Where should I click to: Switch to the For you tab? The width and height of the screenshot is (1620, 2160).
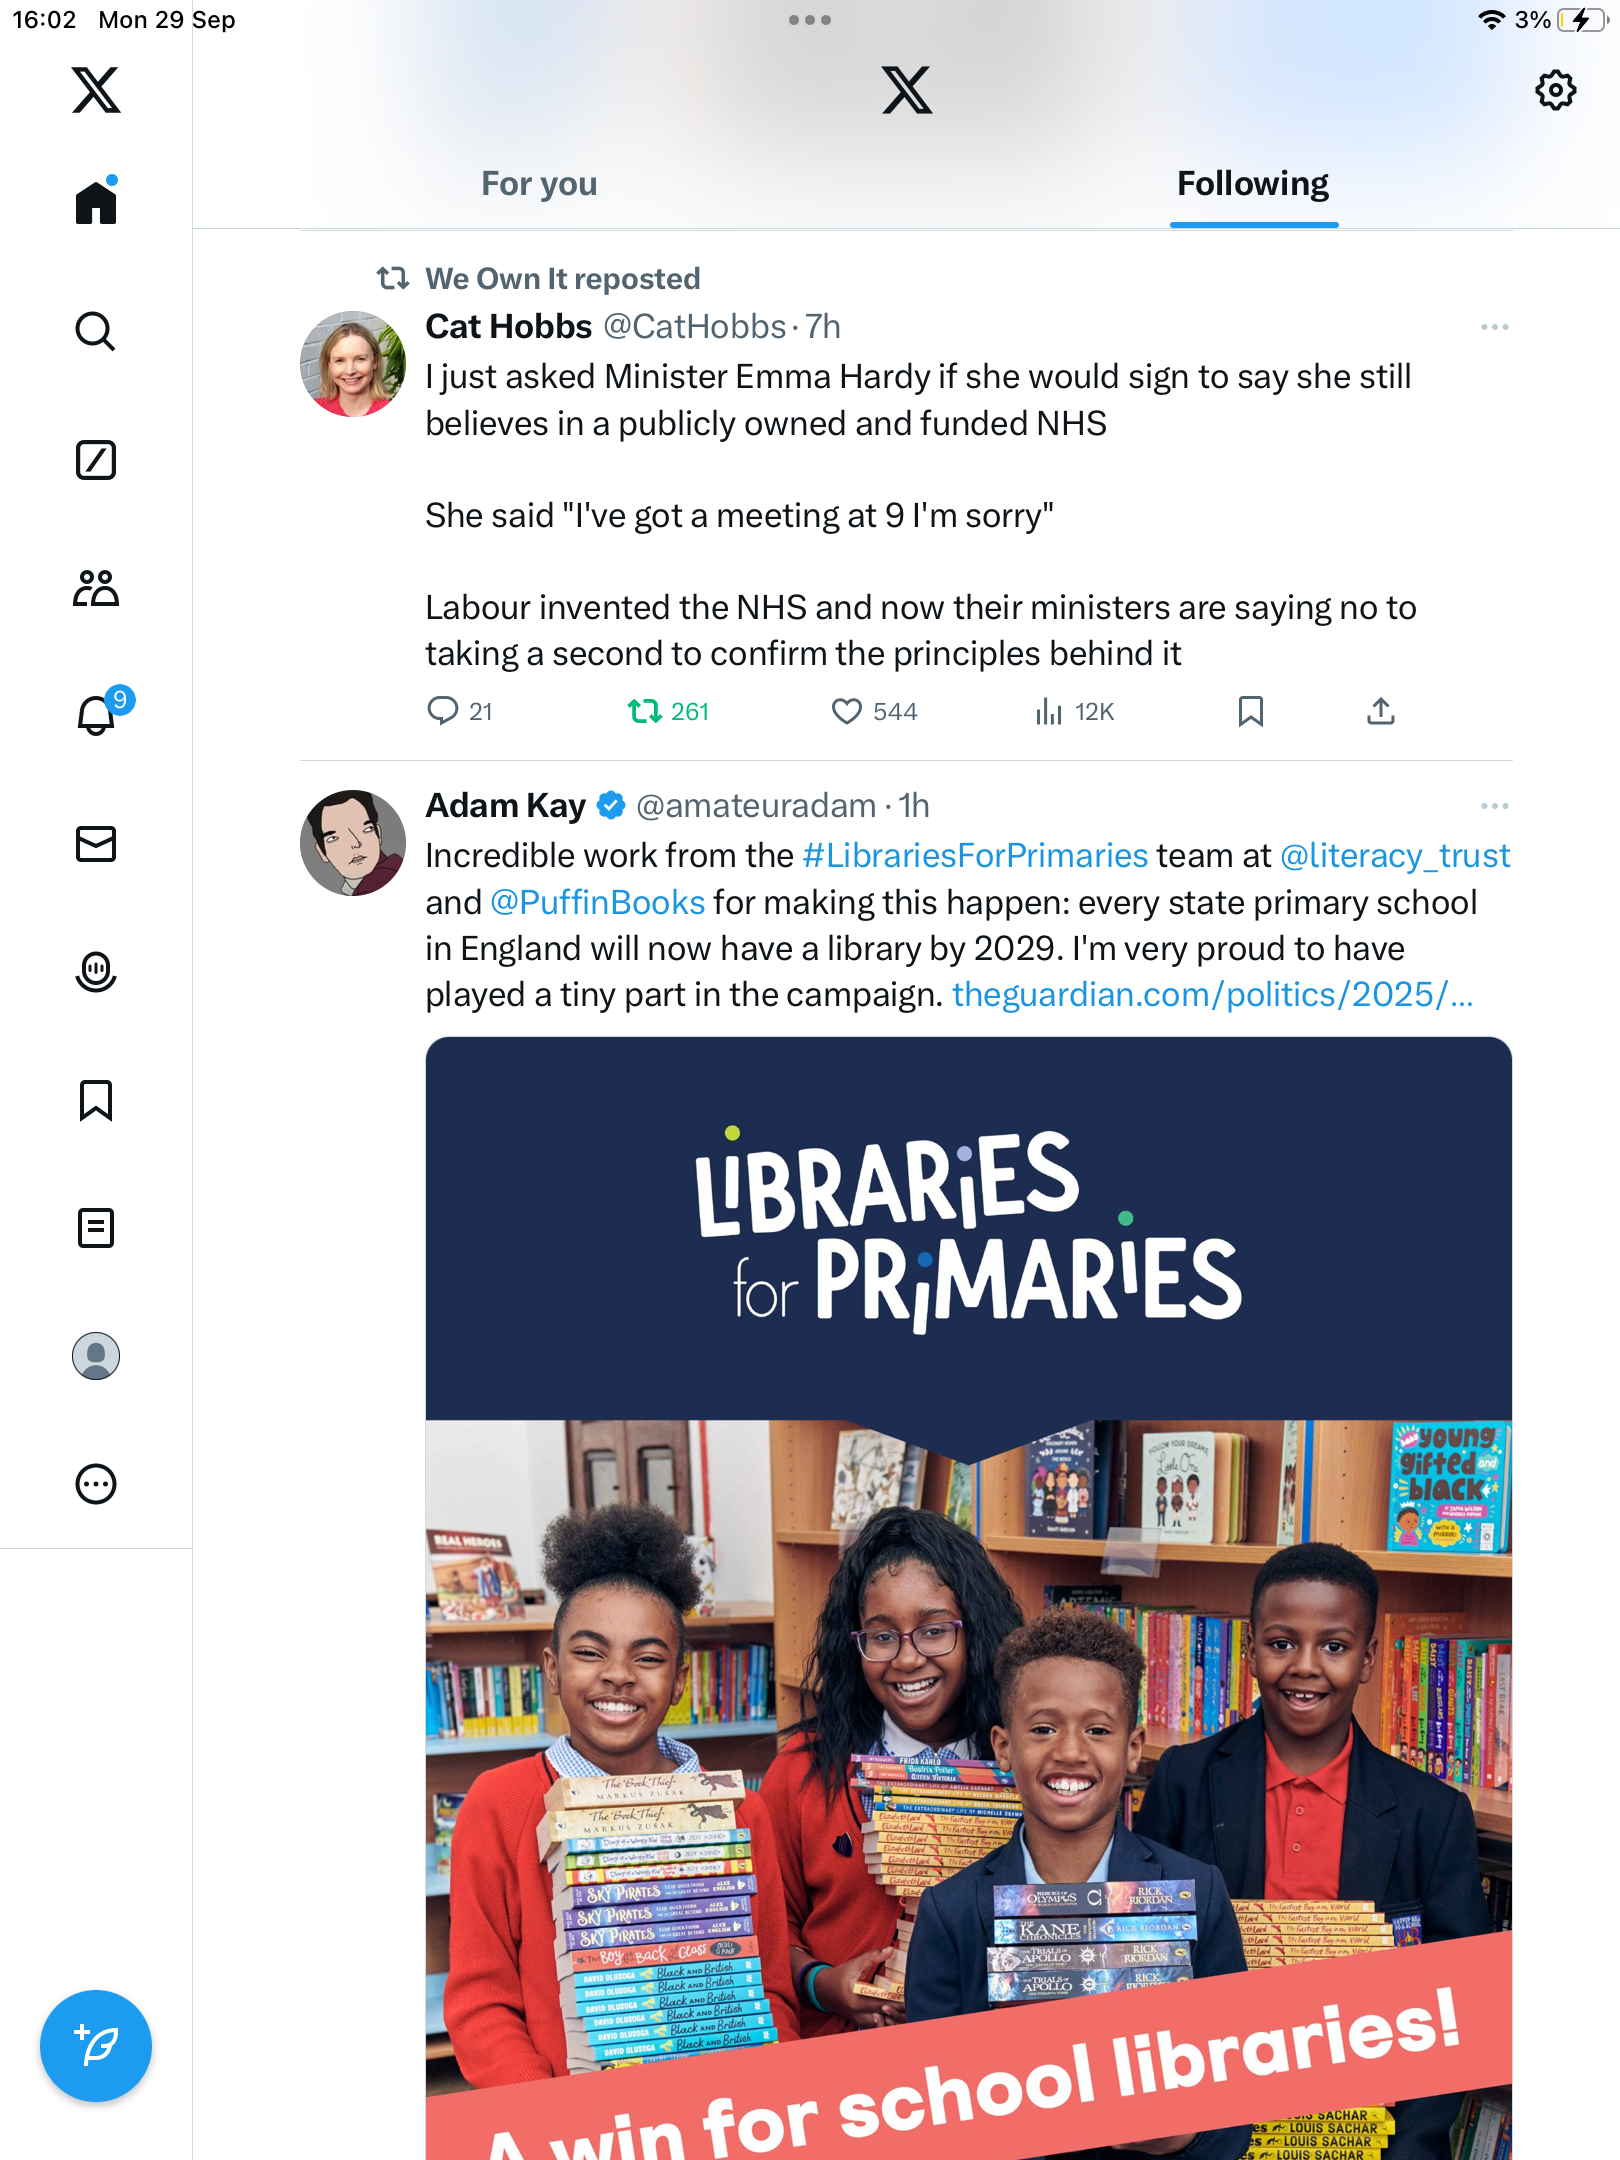(539, 184)
